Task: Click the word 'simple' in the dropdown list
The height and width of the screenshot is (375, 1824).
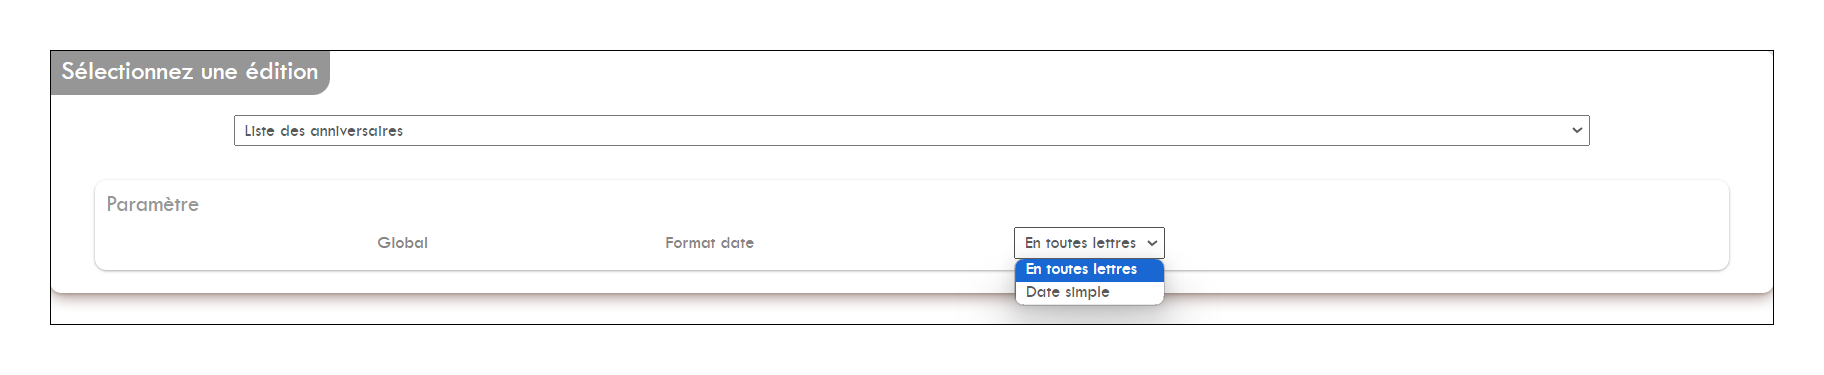Action: coord(1087,292)
